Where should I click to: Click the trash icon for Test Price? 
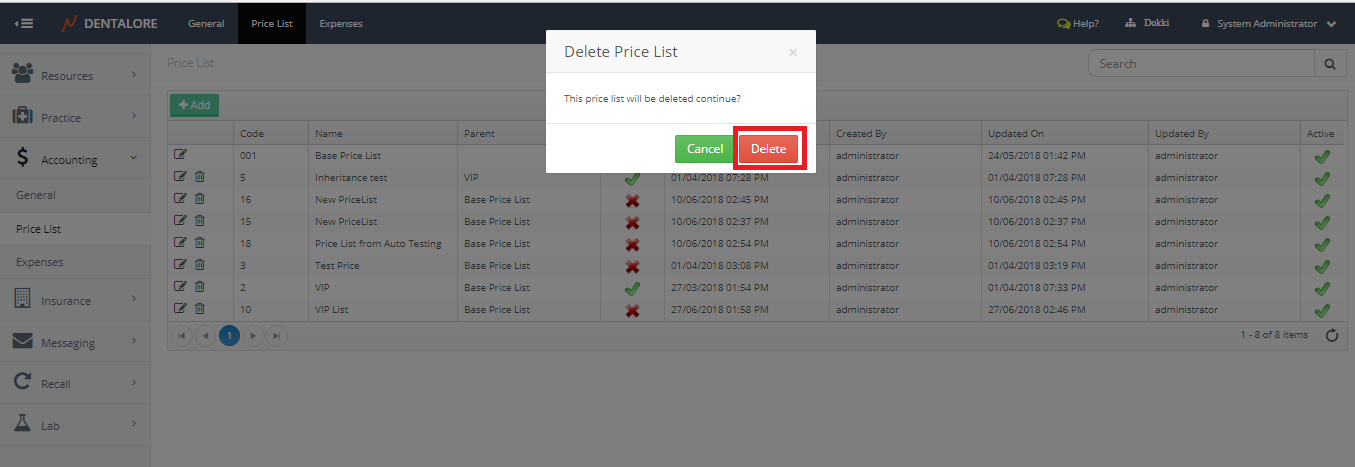(x=200, y=265)
